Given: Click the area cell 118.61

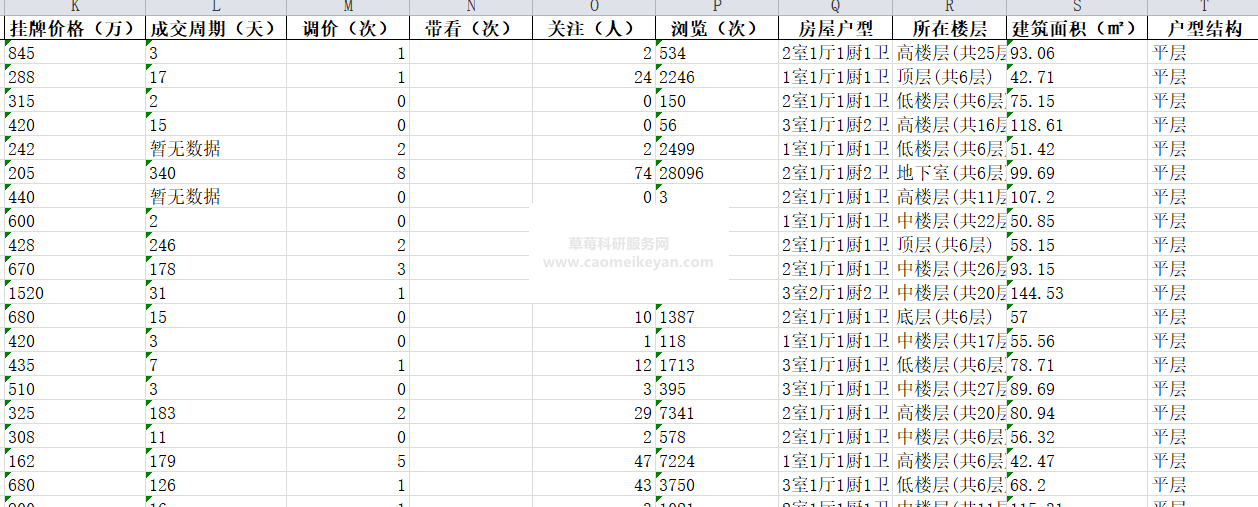Looking at the screenshot, I should click(x=1076, y=125).
